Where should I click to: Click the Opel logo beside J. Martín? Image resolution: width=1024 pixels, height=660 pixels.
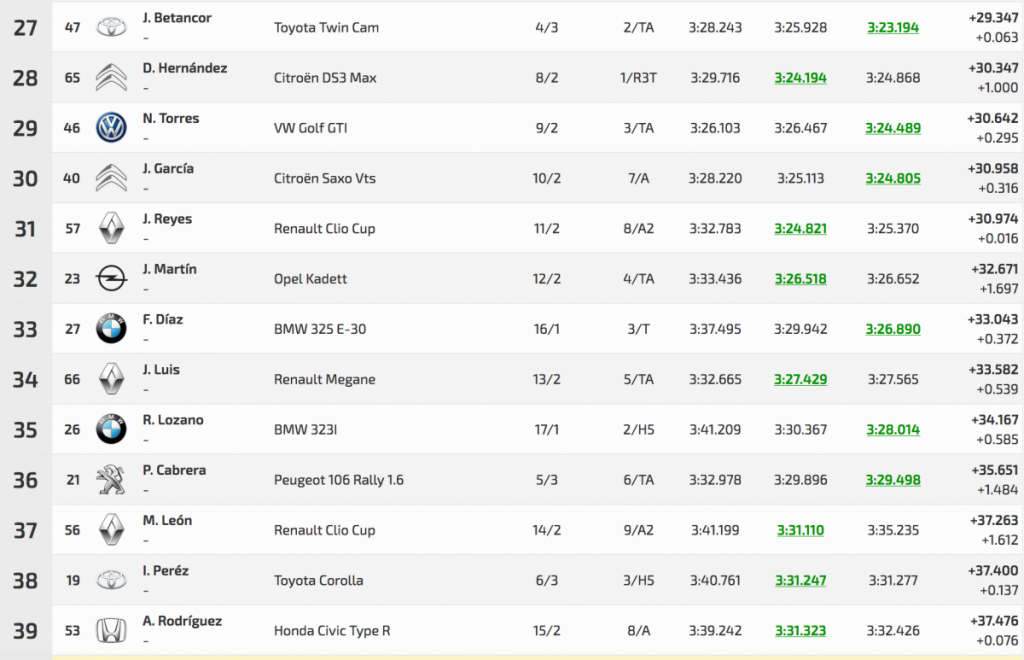click(111, 279)
